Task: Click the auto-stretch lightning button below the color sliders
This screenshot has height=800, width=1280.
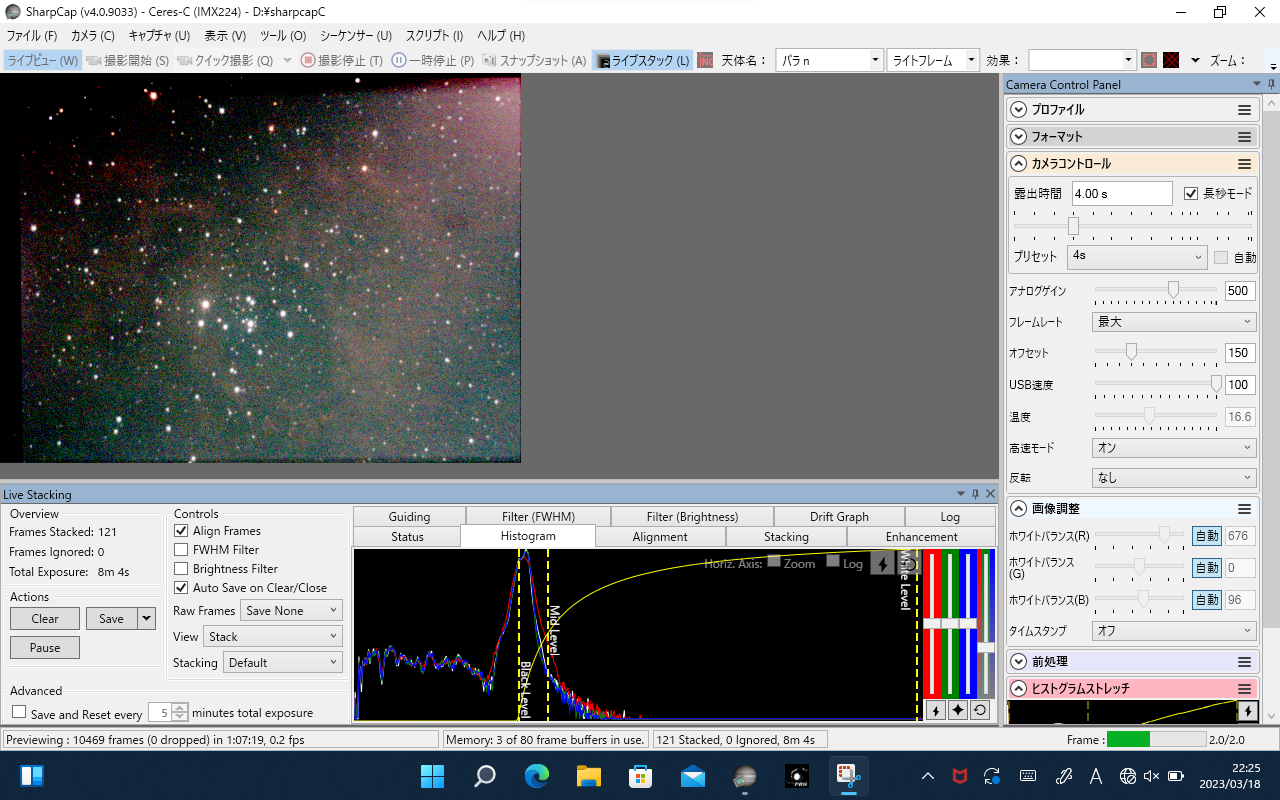Action: click(935, 710)
